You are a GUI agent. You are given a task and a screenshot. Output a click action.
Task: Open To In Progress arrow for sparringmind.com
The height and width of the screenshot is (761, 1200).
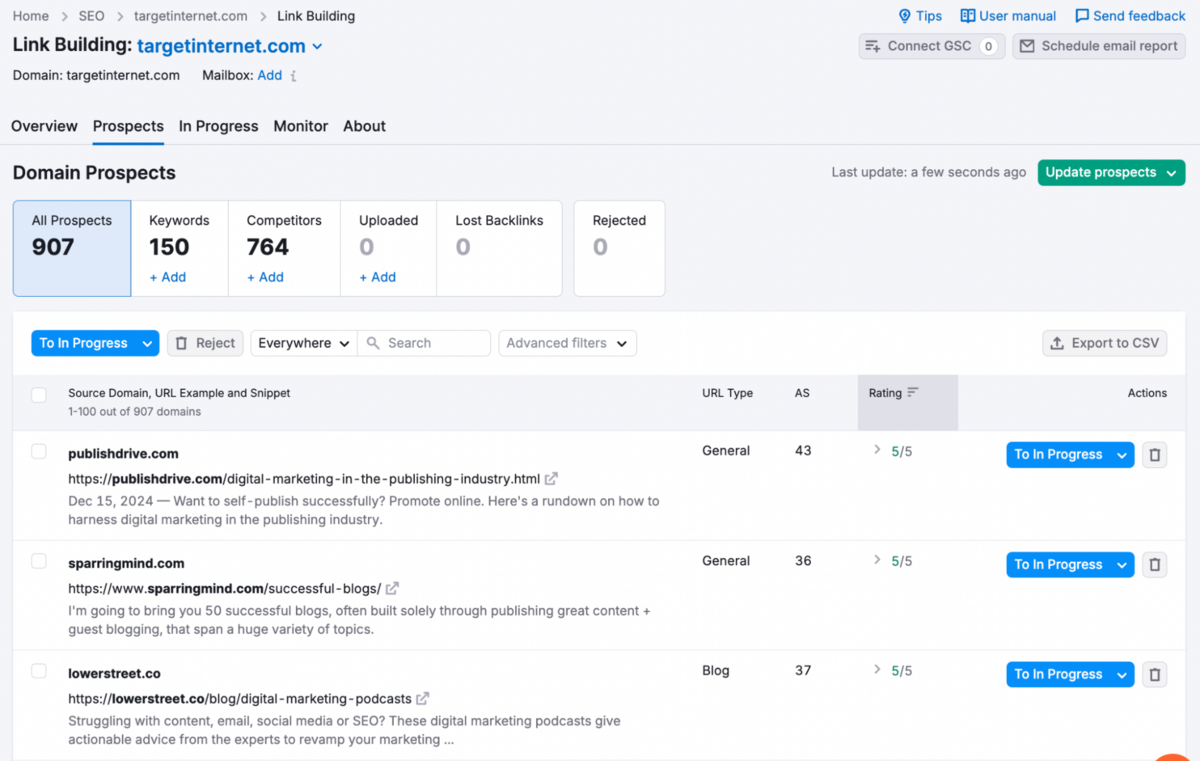pos(1122,565)
